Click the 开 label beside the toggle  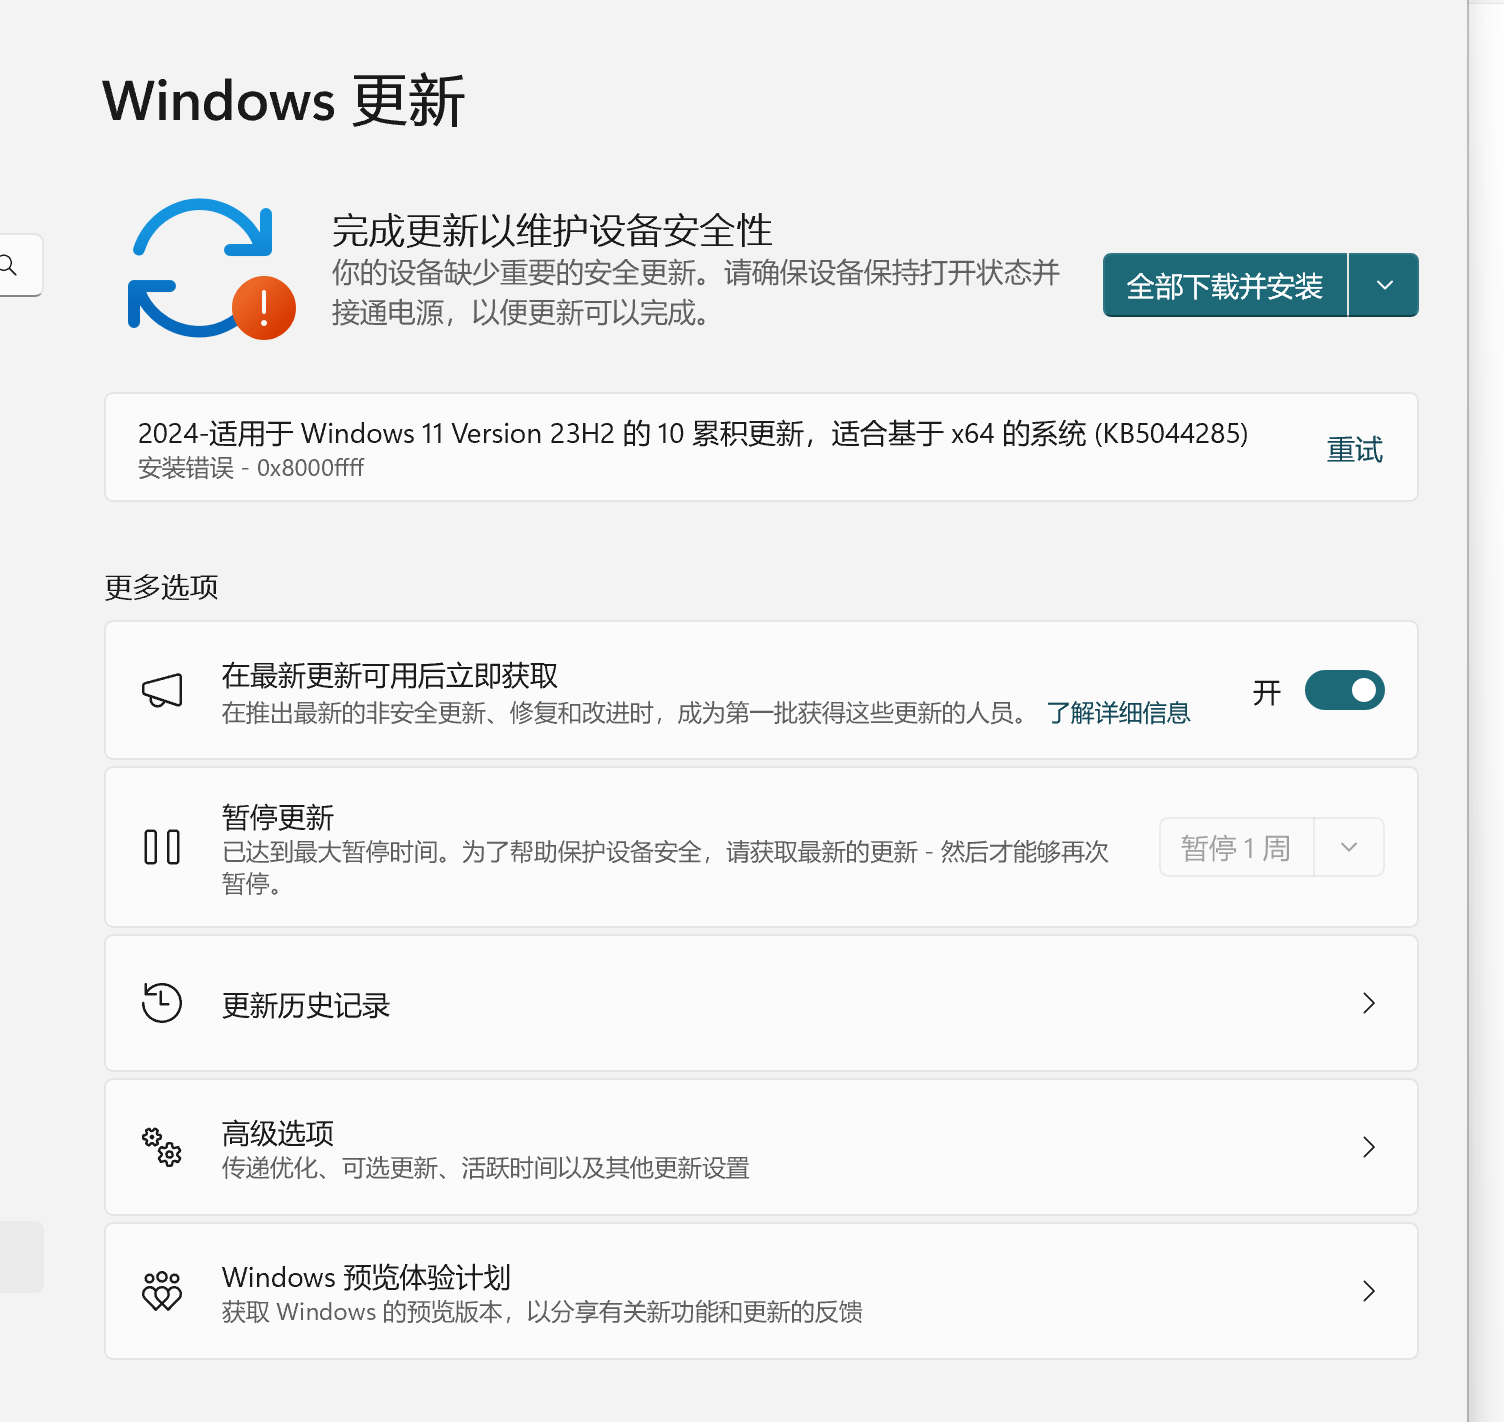pyautogui.click(x=1267, y=692)
